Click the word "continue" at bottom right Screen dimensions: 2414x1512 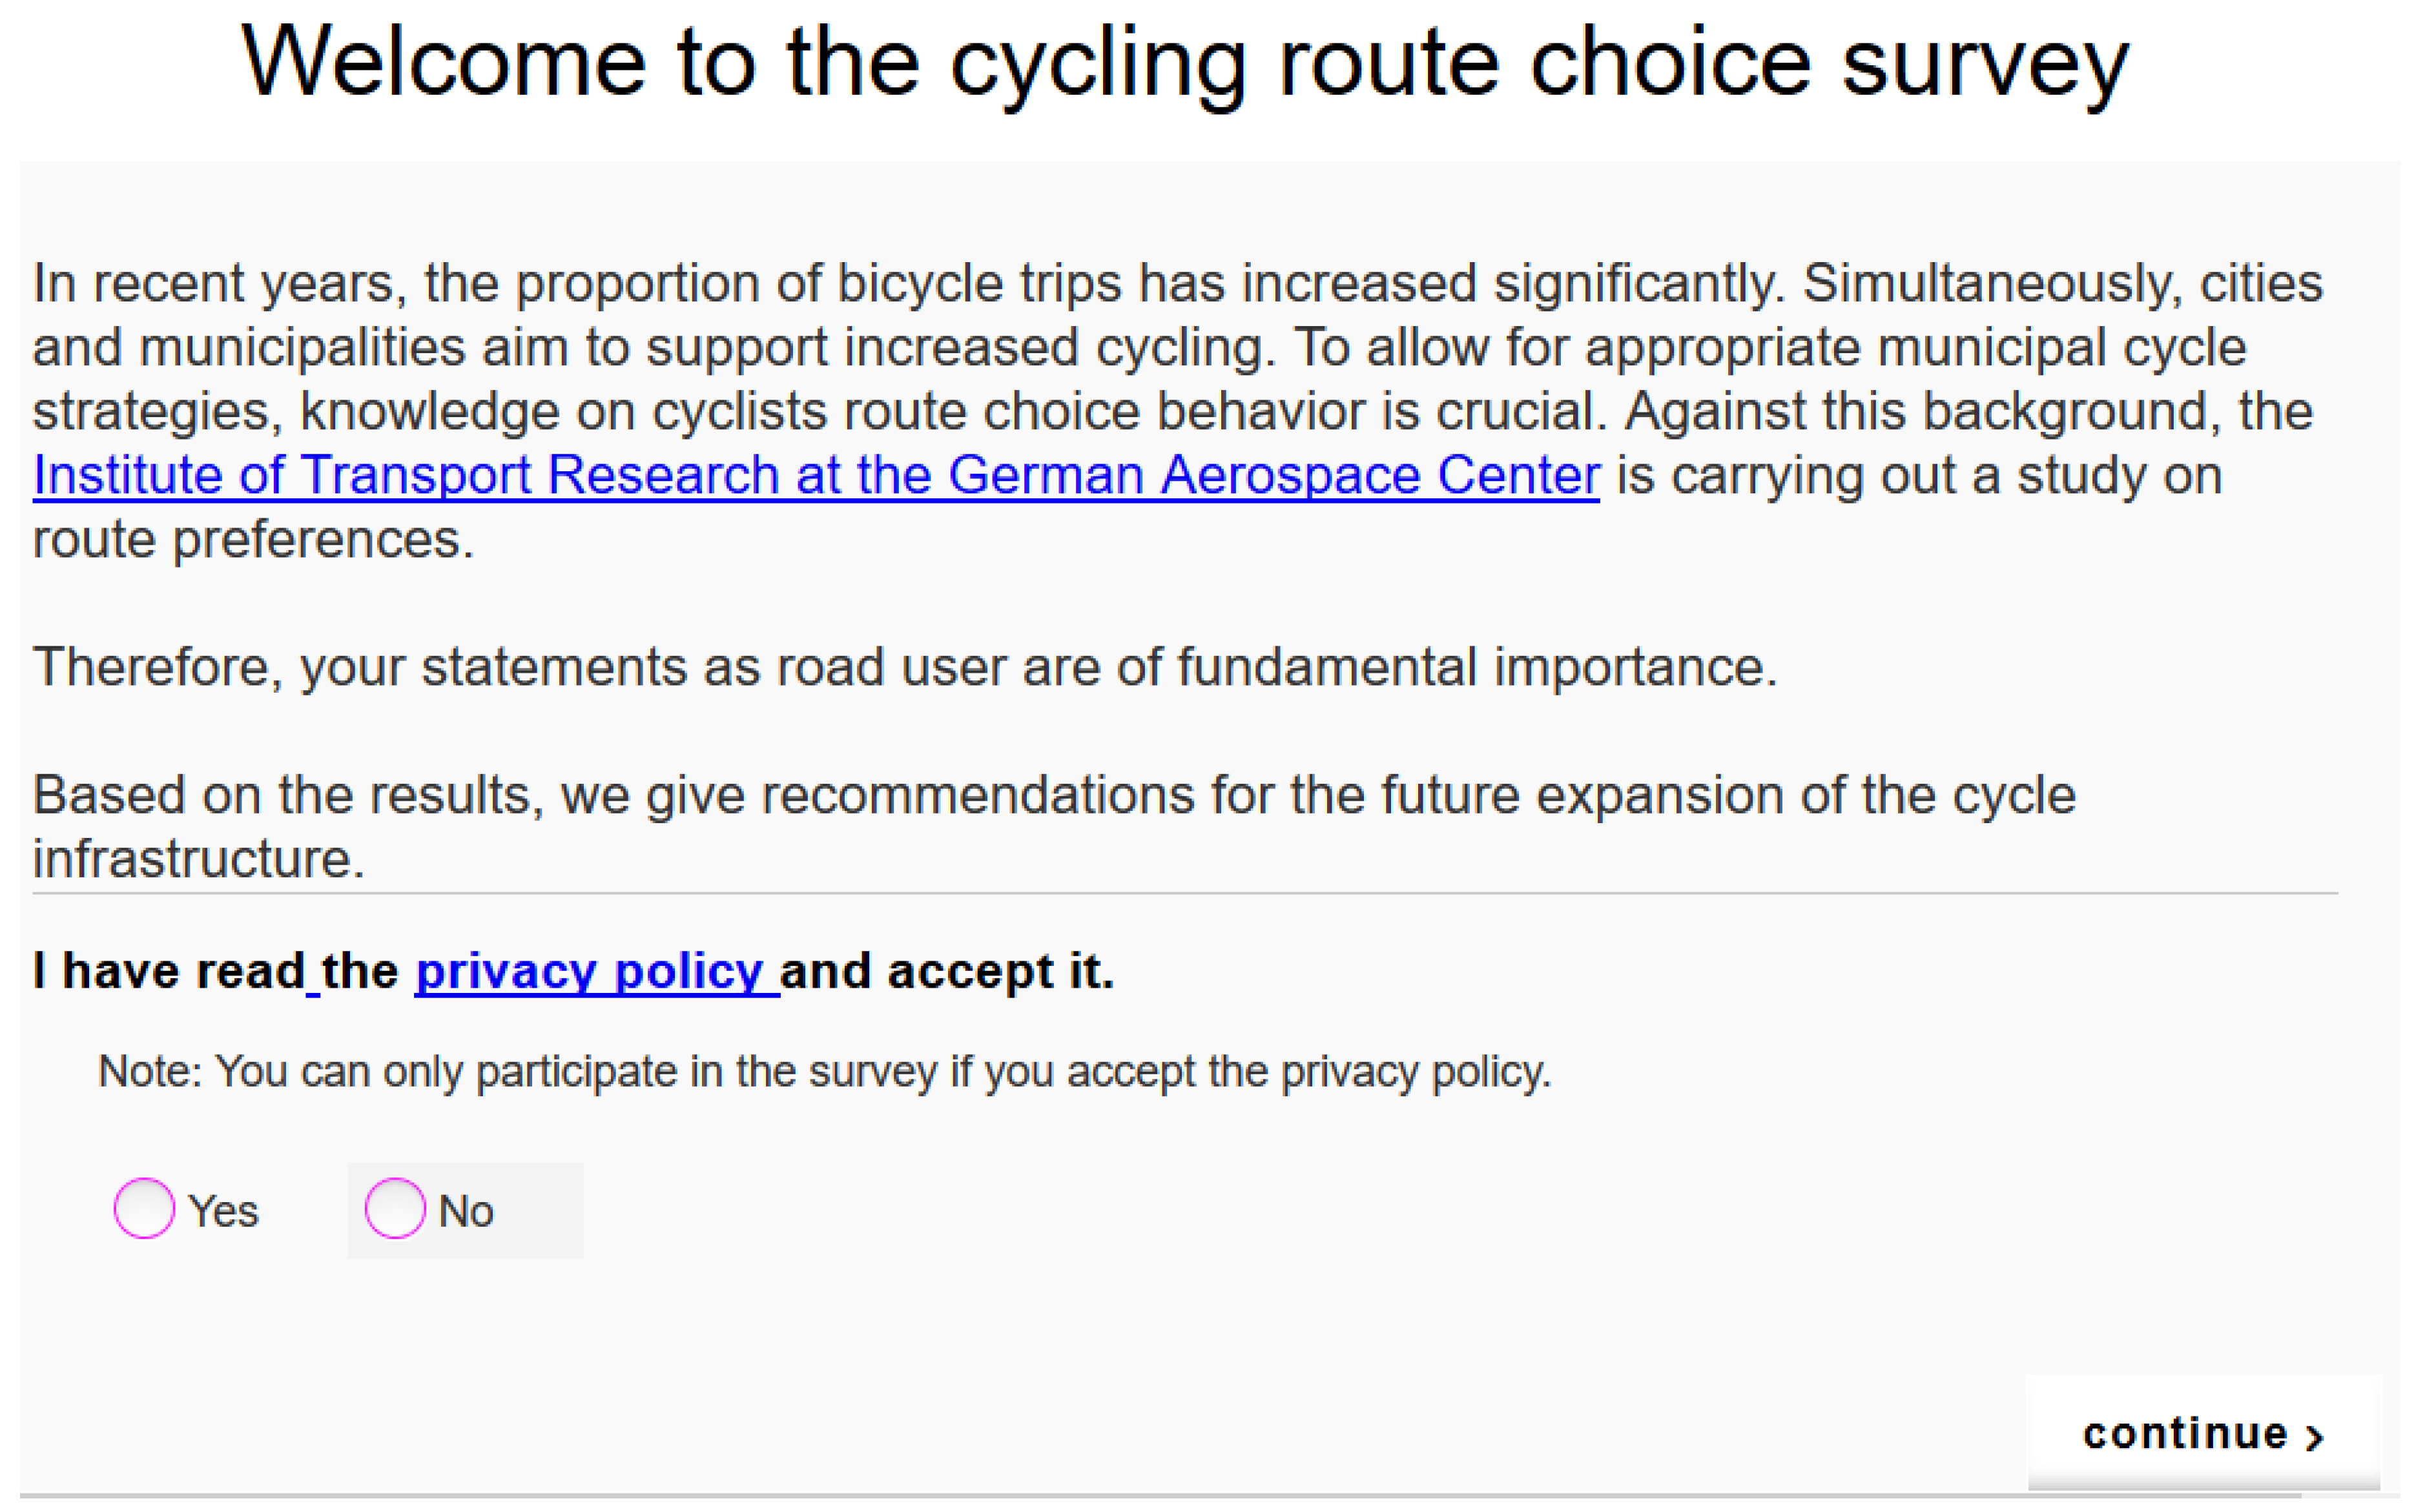[2185, 1434]
